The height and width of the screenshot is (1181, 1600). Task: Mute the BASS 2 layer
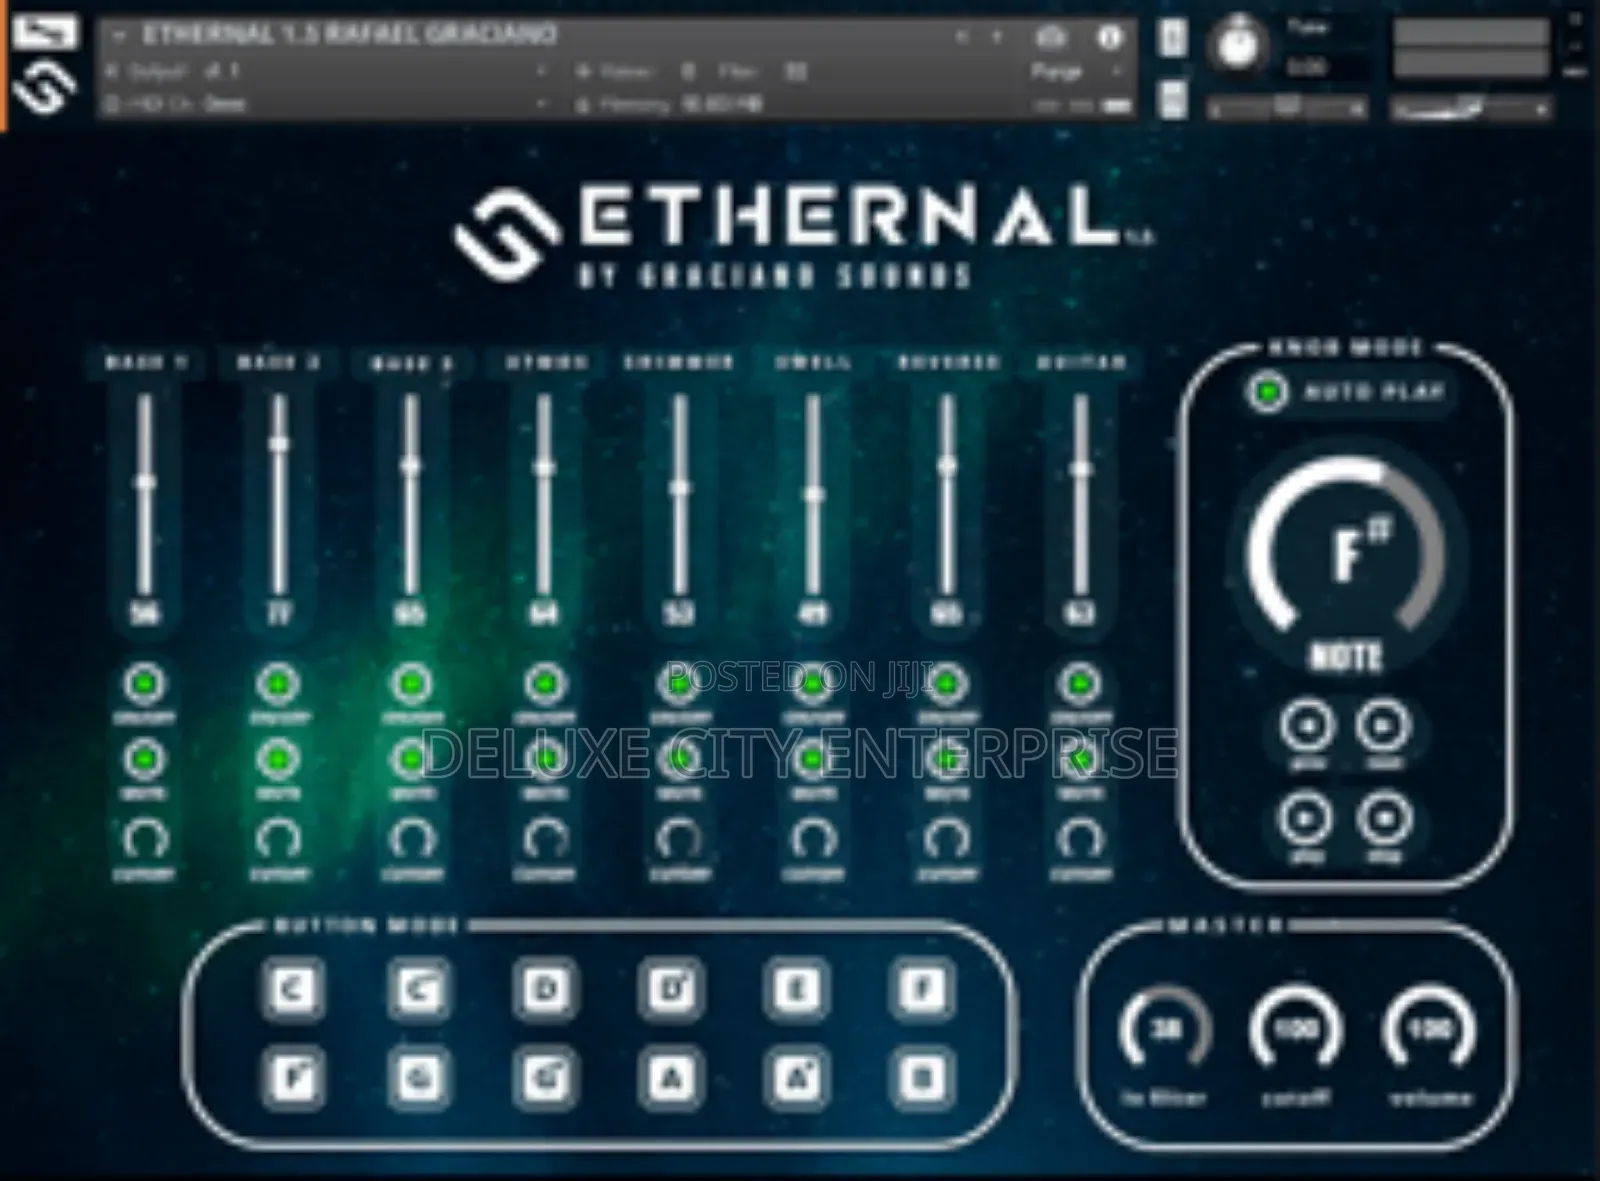coord(279,760)
